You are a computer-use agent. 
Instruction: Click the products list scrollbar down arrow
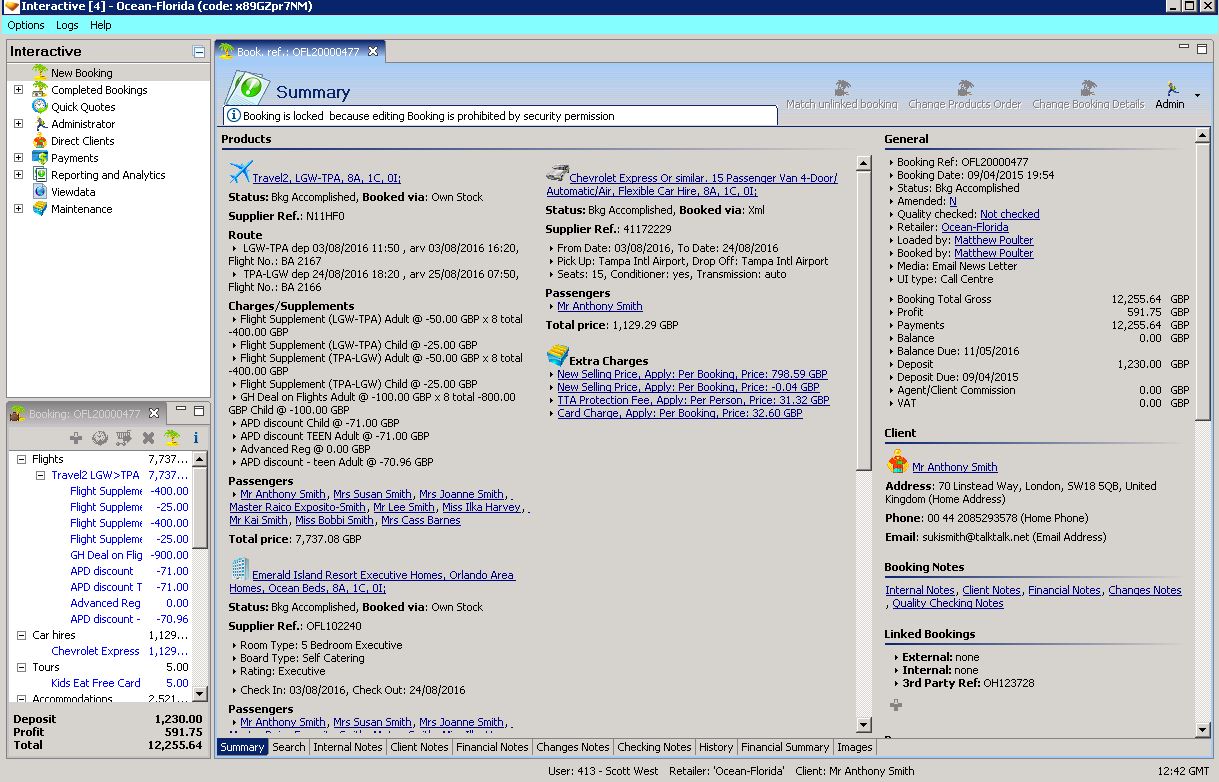pos(864,725)
